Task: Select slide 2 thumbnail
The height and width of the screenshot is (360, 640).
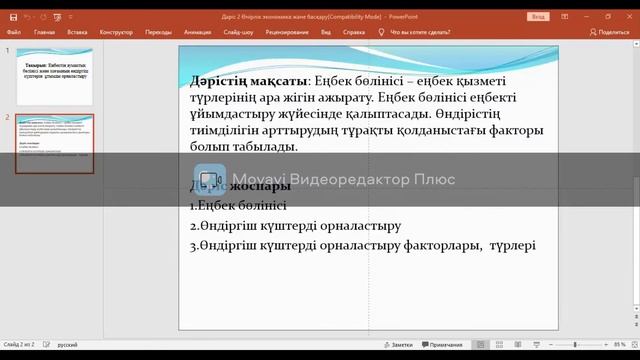Action: coord(55,144)
